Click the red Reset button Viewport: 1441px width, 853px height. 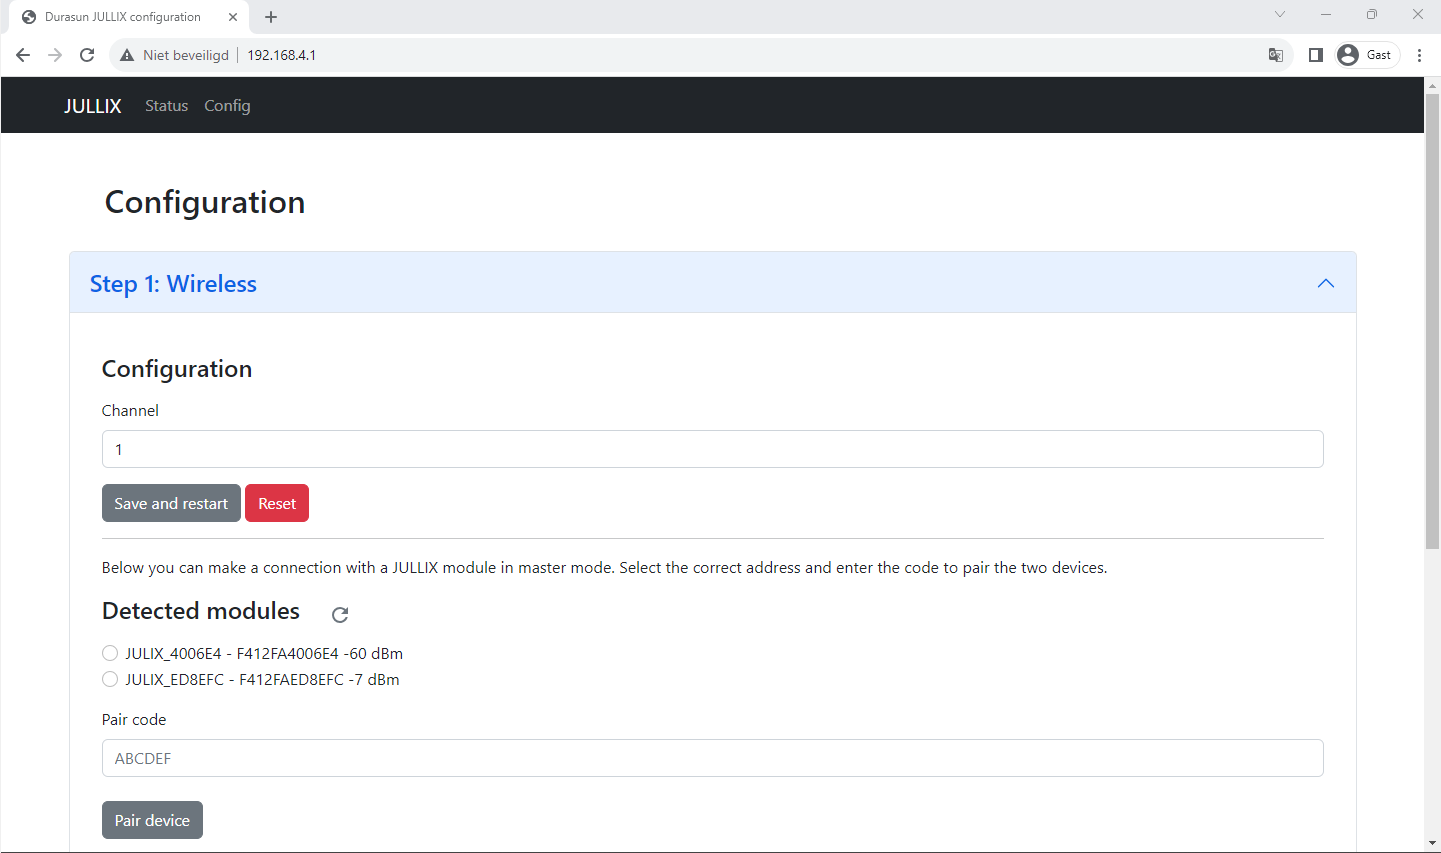point(277,503)
